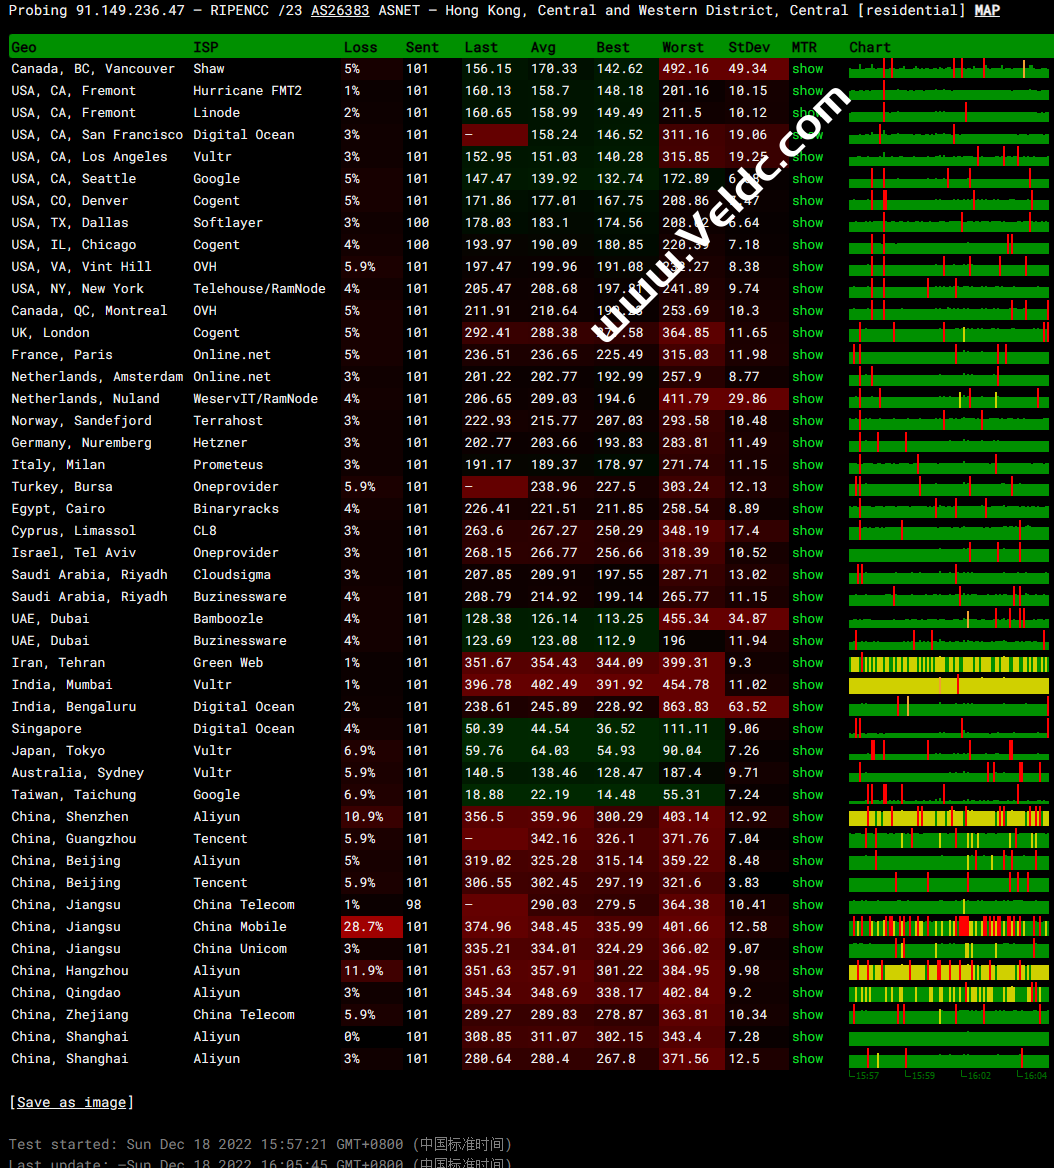Click the Save as image link
The image size is (1054, 1168).
coord(72,1102)
